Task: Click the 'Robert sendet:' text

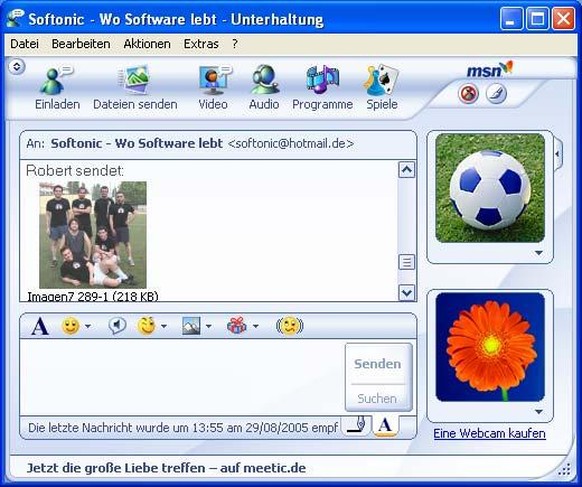Action: pos(75,171)
